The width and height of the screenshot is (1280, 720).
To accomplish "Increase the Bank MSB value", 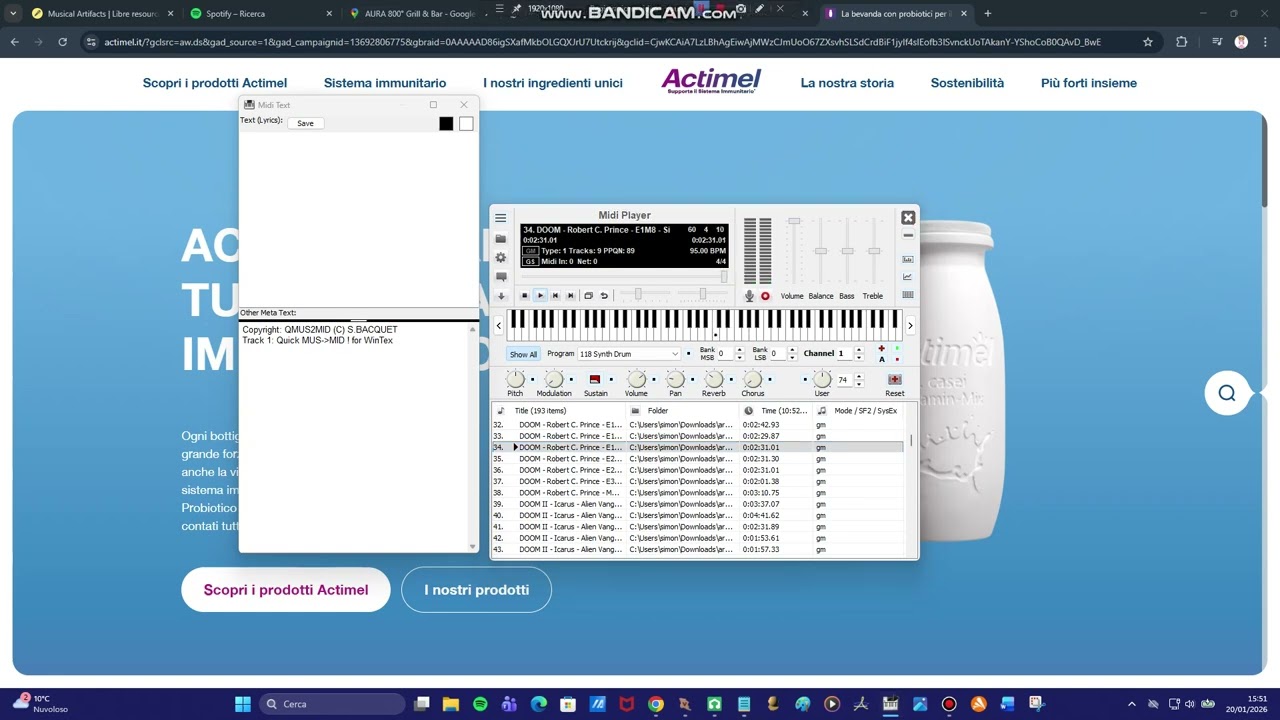I will tap(738, 350).
